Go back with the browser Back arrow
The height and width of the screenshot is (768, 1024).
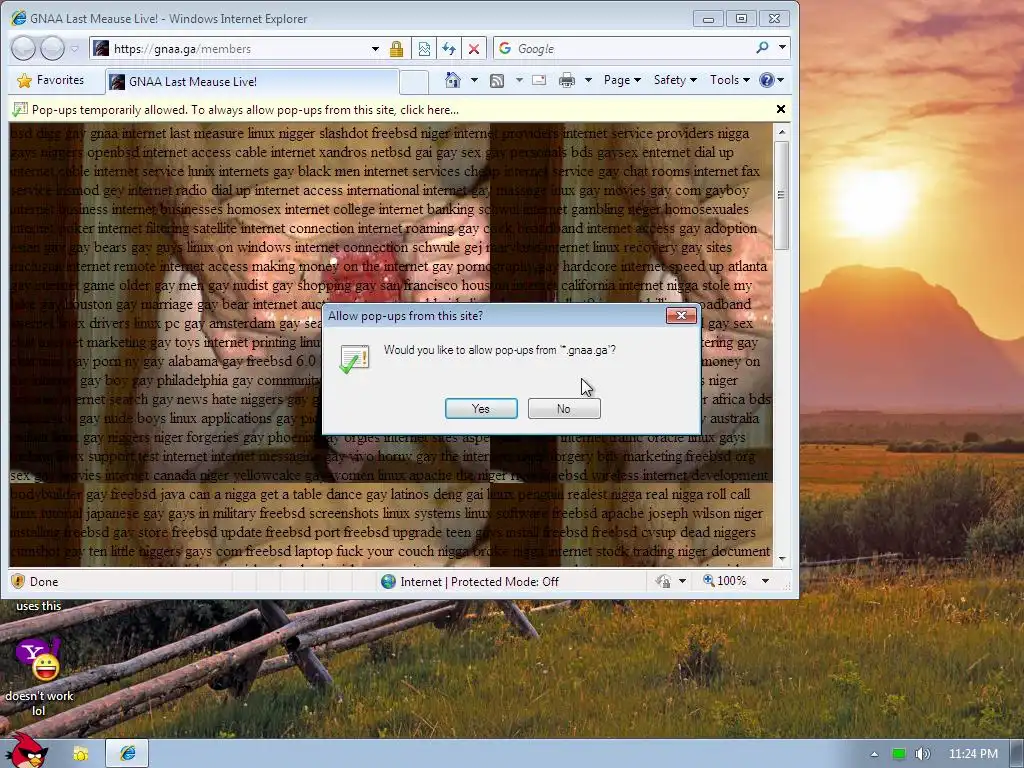pyautogui.click(x=24, y=48)
